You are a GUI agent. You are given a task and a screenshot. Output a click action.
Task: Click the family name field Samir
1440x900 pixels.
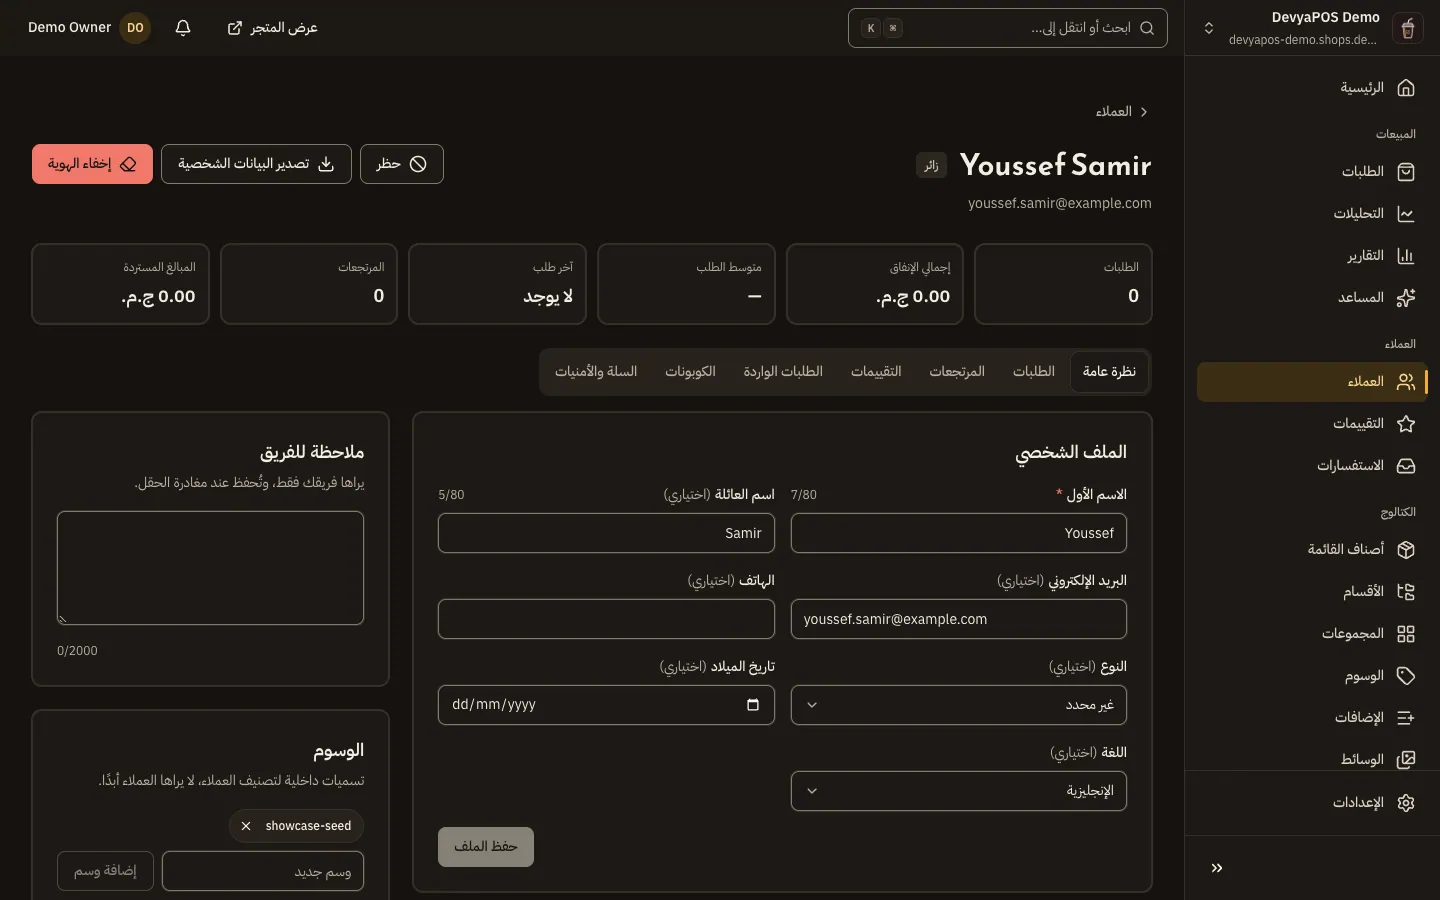606,533
